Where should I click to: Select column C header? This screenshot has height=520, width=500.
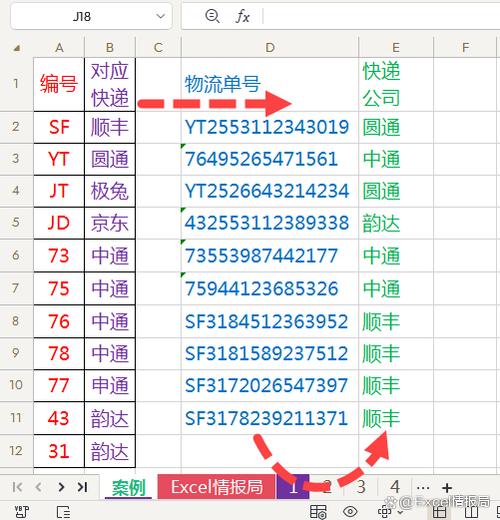coord(158,48)
